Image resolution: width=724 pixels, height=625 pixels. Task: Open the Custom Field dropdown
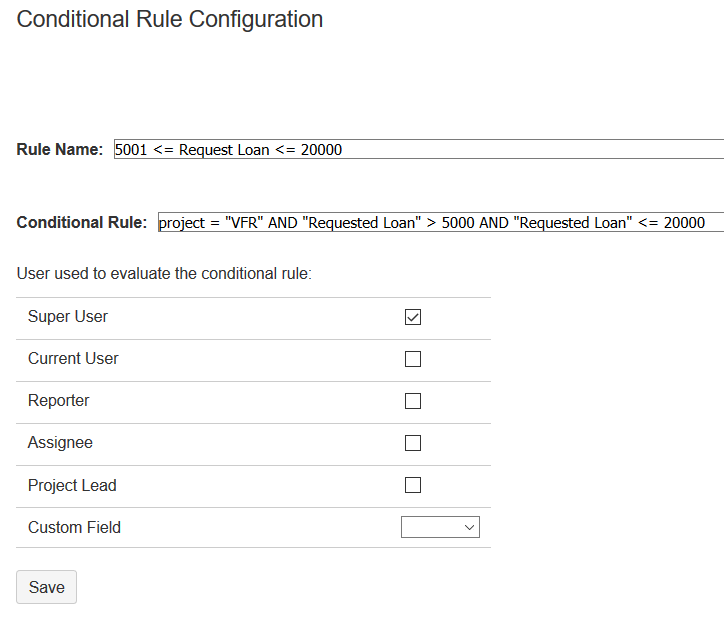tap(440, 527)
